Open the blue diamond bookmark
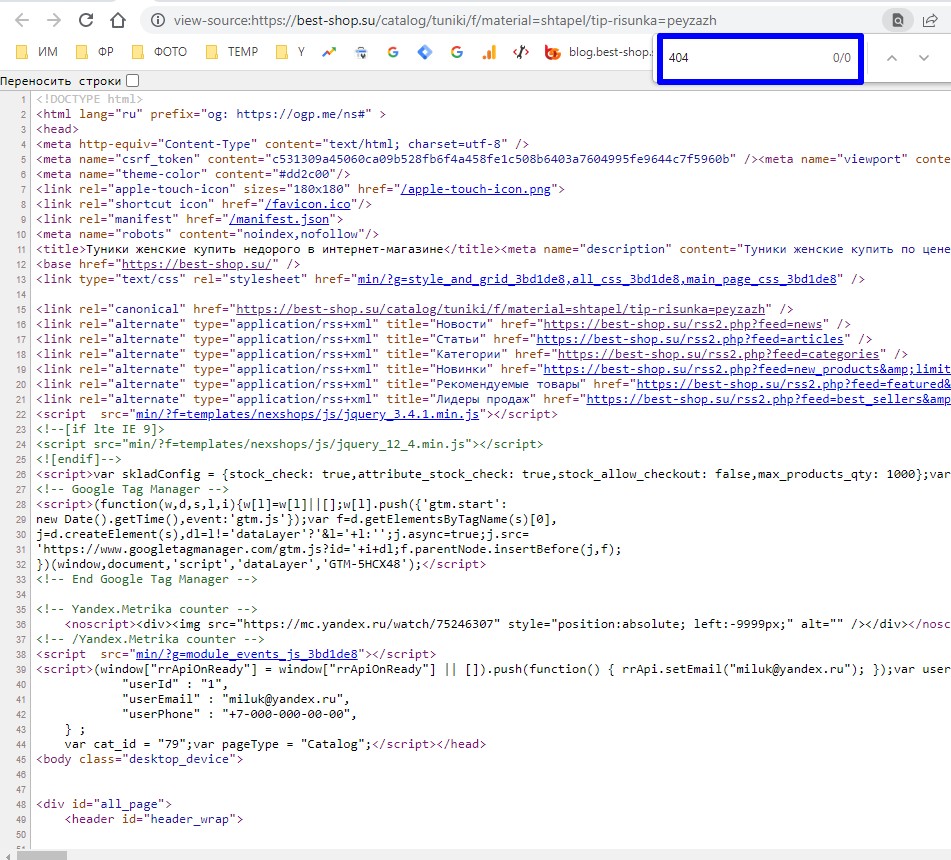Screen dimensions: 951x860 click(x=425, y=52)
